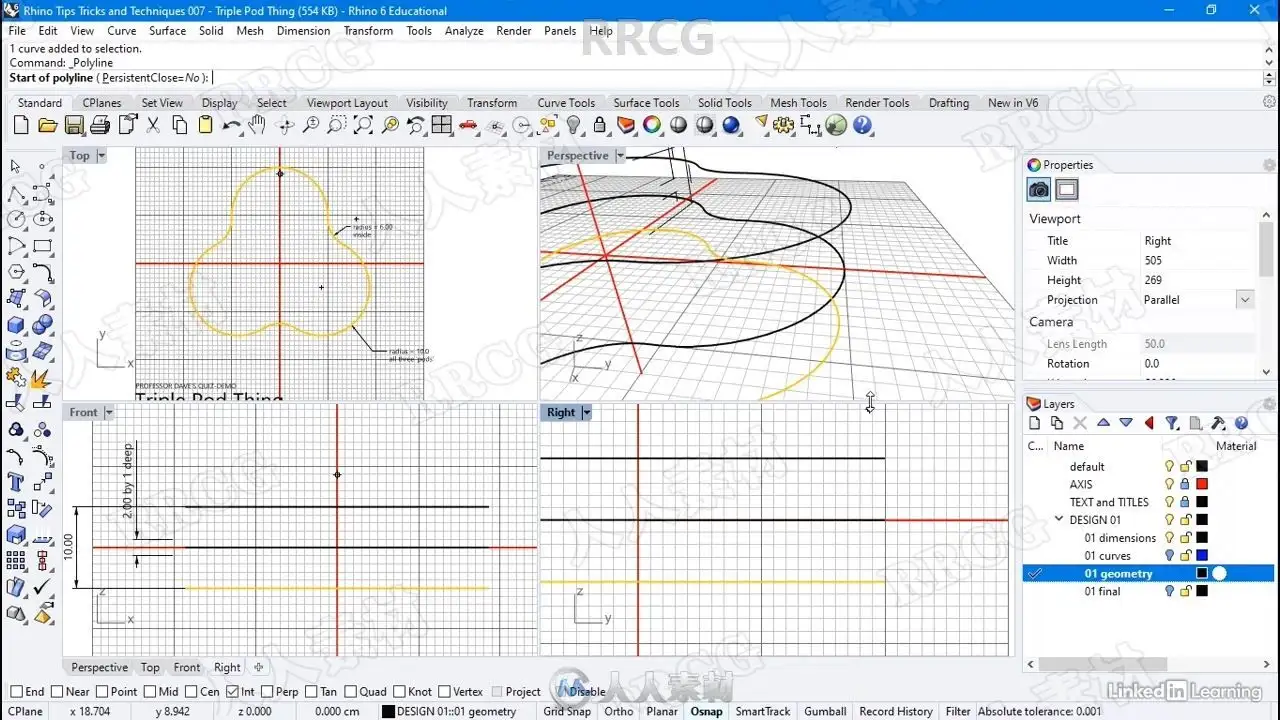The height and width of the screenshot is (720, 1280).
Task: Click the Cut scissors icon
Action: [153, 125]
